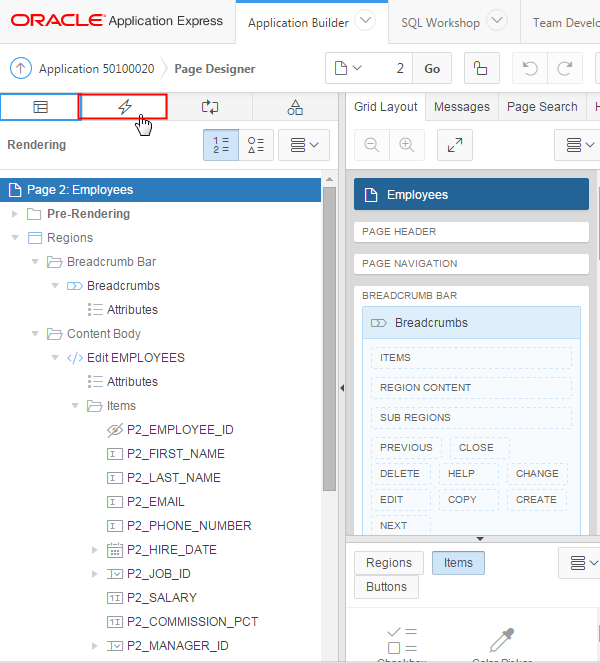Open the Grid Layout options menu
The height and width of the screenshot is (663, 600).
[x=579, y=145]
